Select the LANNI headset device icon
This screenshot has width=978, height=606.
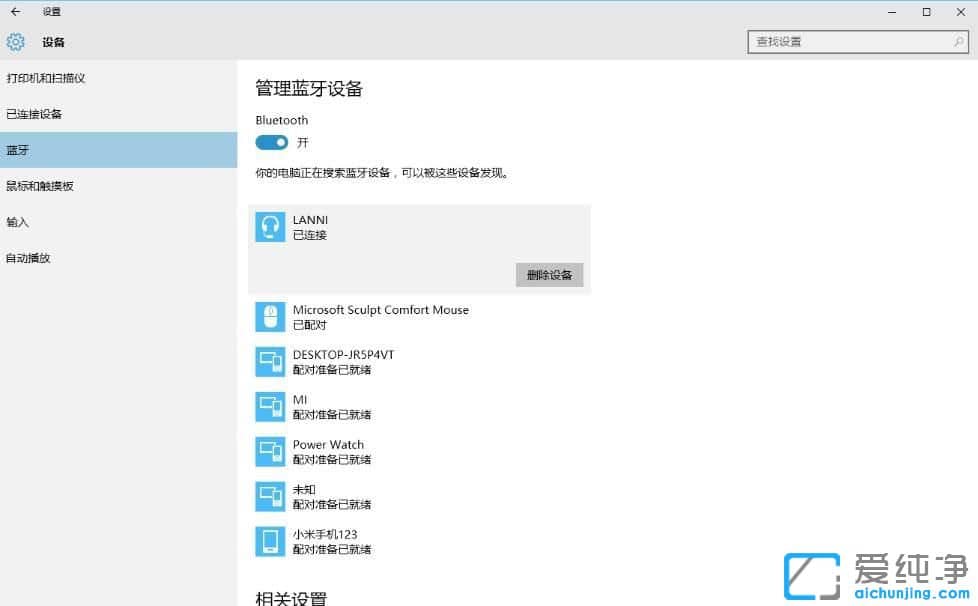[268, 227]
